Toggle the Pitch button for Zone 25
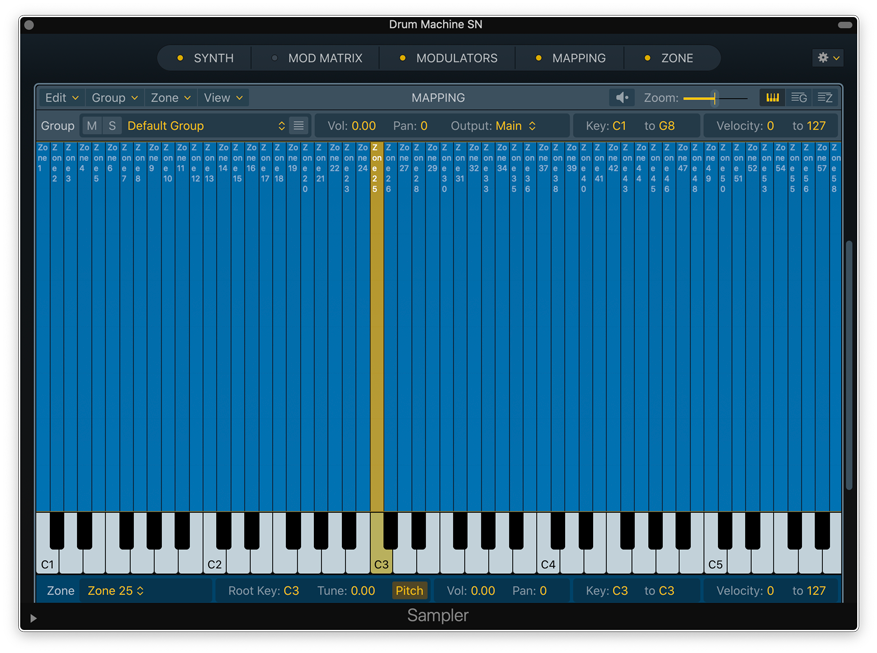Screen dimensions: 877x653 click(x=409, y=590)
